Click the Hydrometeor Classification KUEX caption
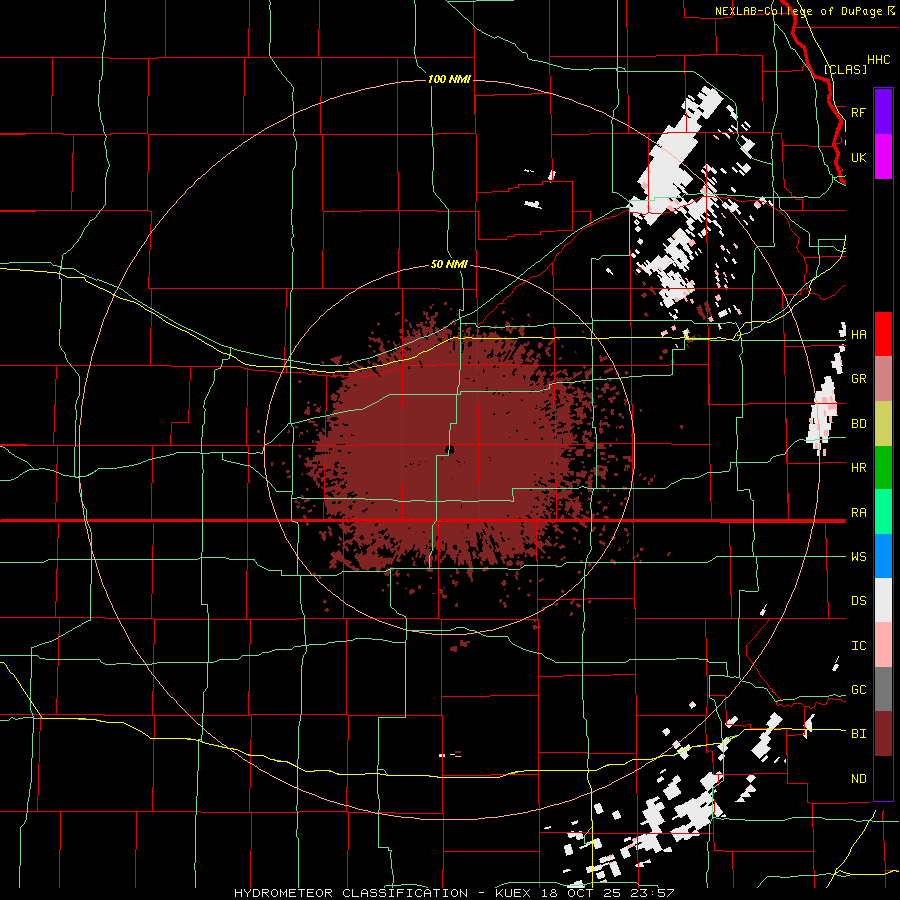Image resolution: width=900 pixels, height=900 pixels. [x=454, y=893]
